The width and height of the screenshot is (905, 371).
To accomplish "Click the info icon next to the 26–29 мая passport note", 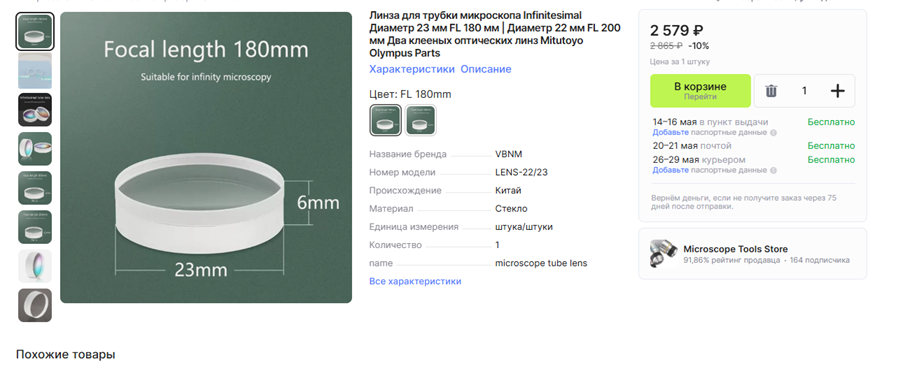I will click(x=773, y=170).
